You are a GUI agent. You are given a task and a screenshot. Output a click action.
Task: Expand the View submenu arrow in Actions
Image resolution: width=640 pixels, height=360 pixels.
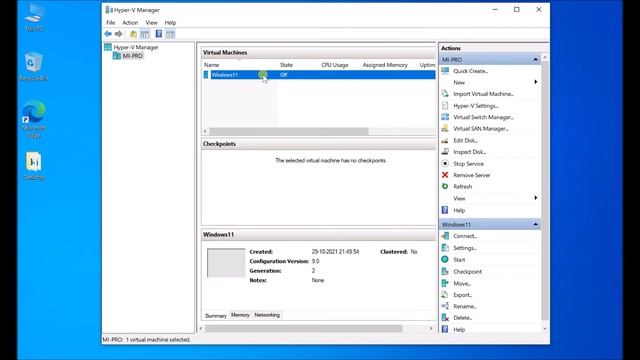pyautogui.click(x=536, y=198)
